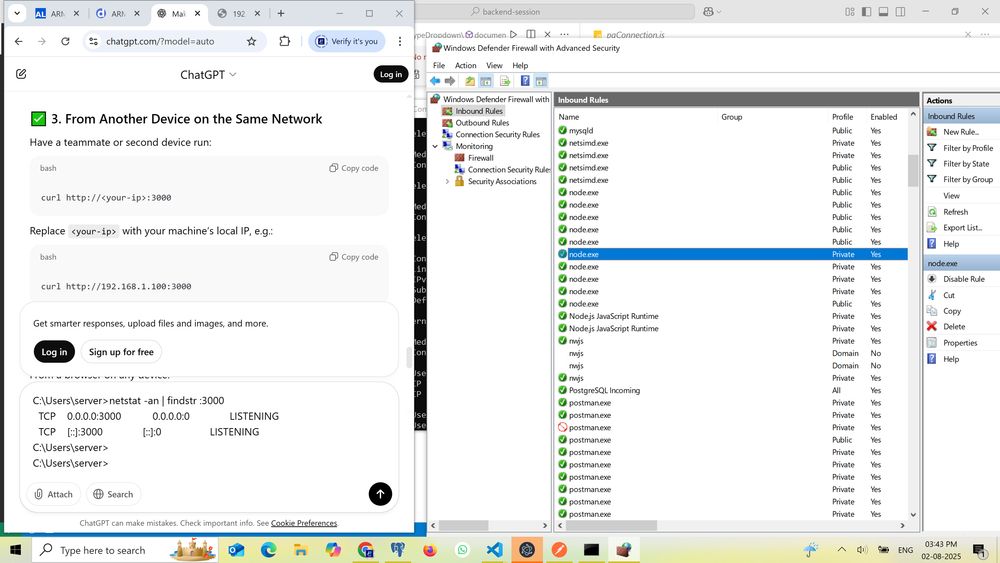The width and height of the screenshot is (1000, 563).
Task: Collapse the Monitoring tree node
Action: (x=435, y=146)
